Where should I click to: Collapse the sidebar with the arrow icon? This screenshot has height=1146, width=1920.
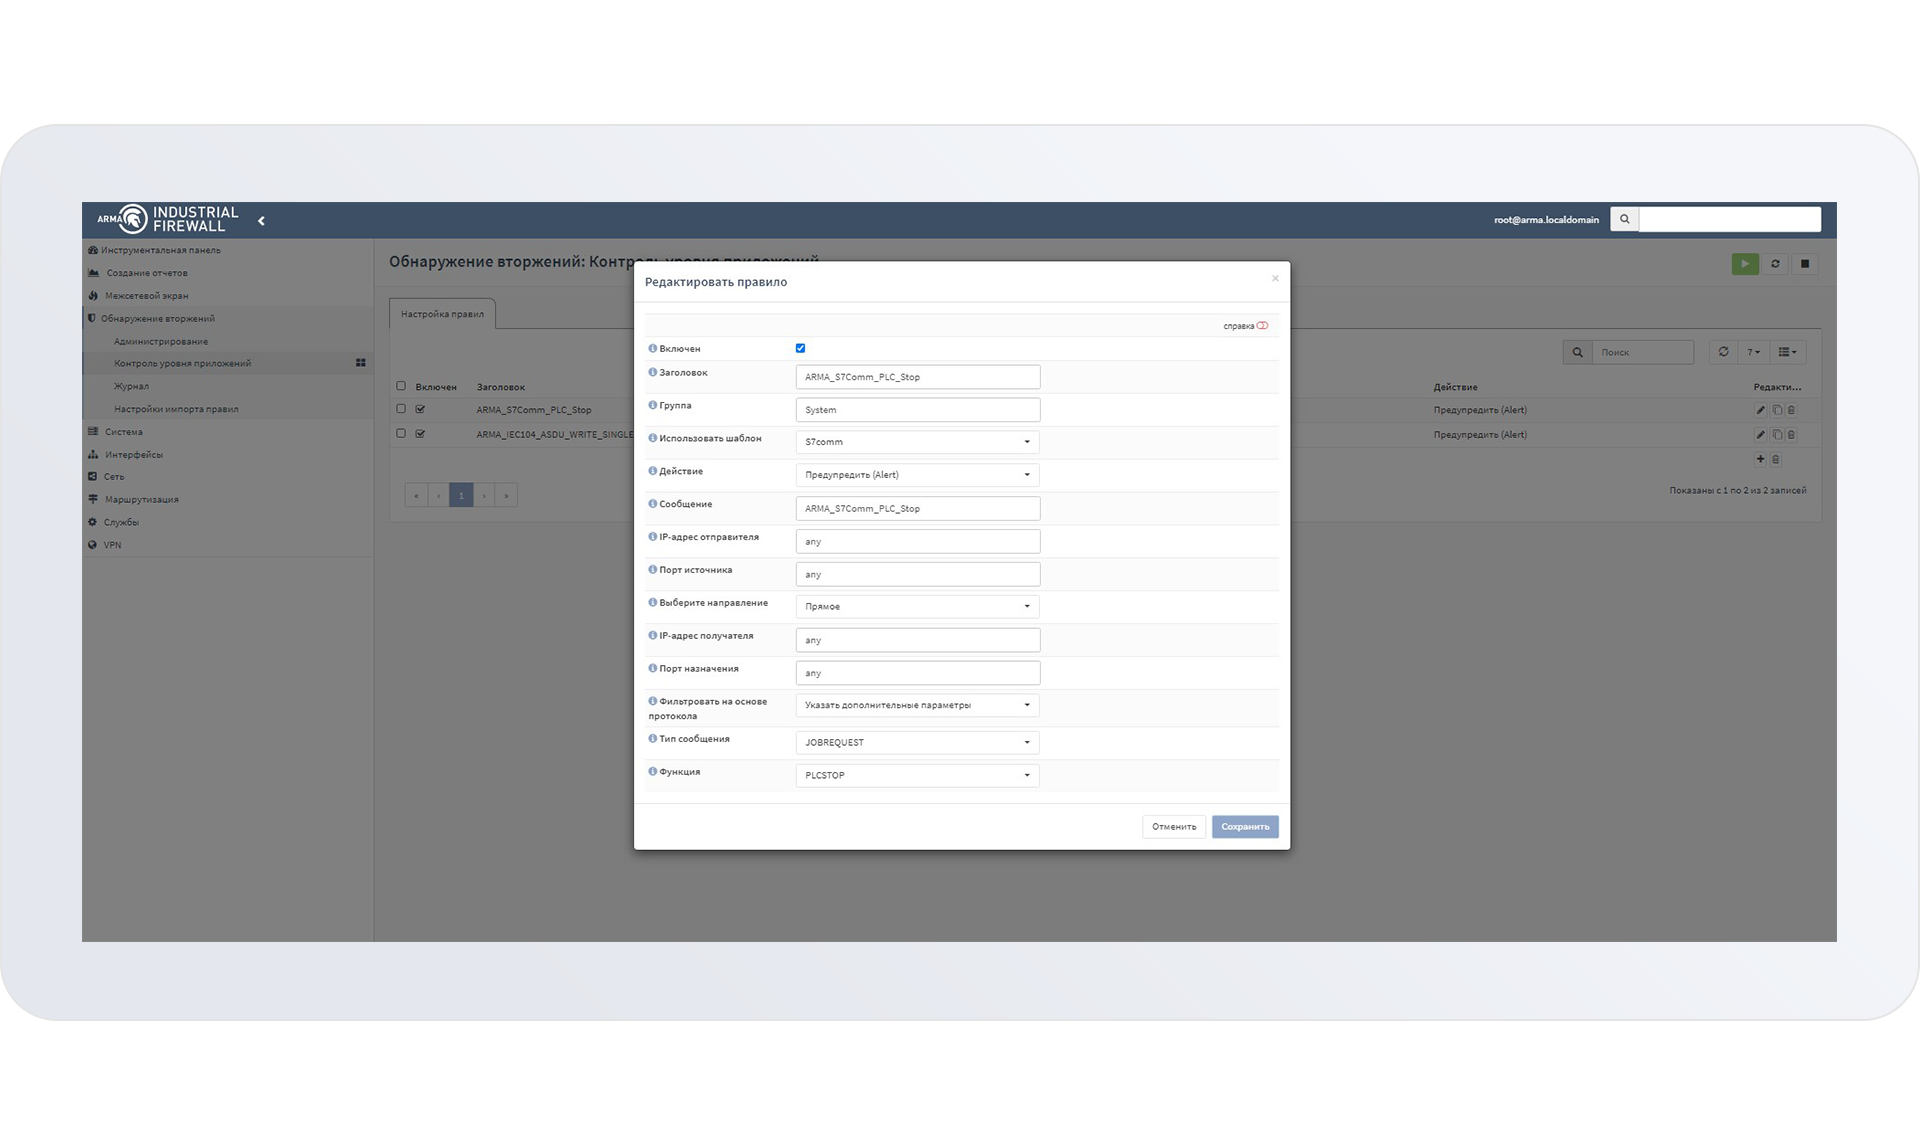pos(262,221)
